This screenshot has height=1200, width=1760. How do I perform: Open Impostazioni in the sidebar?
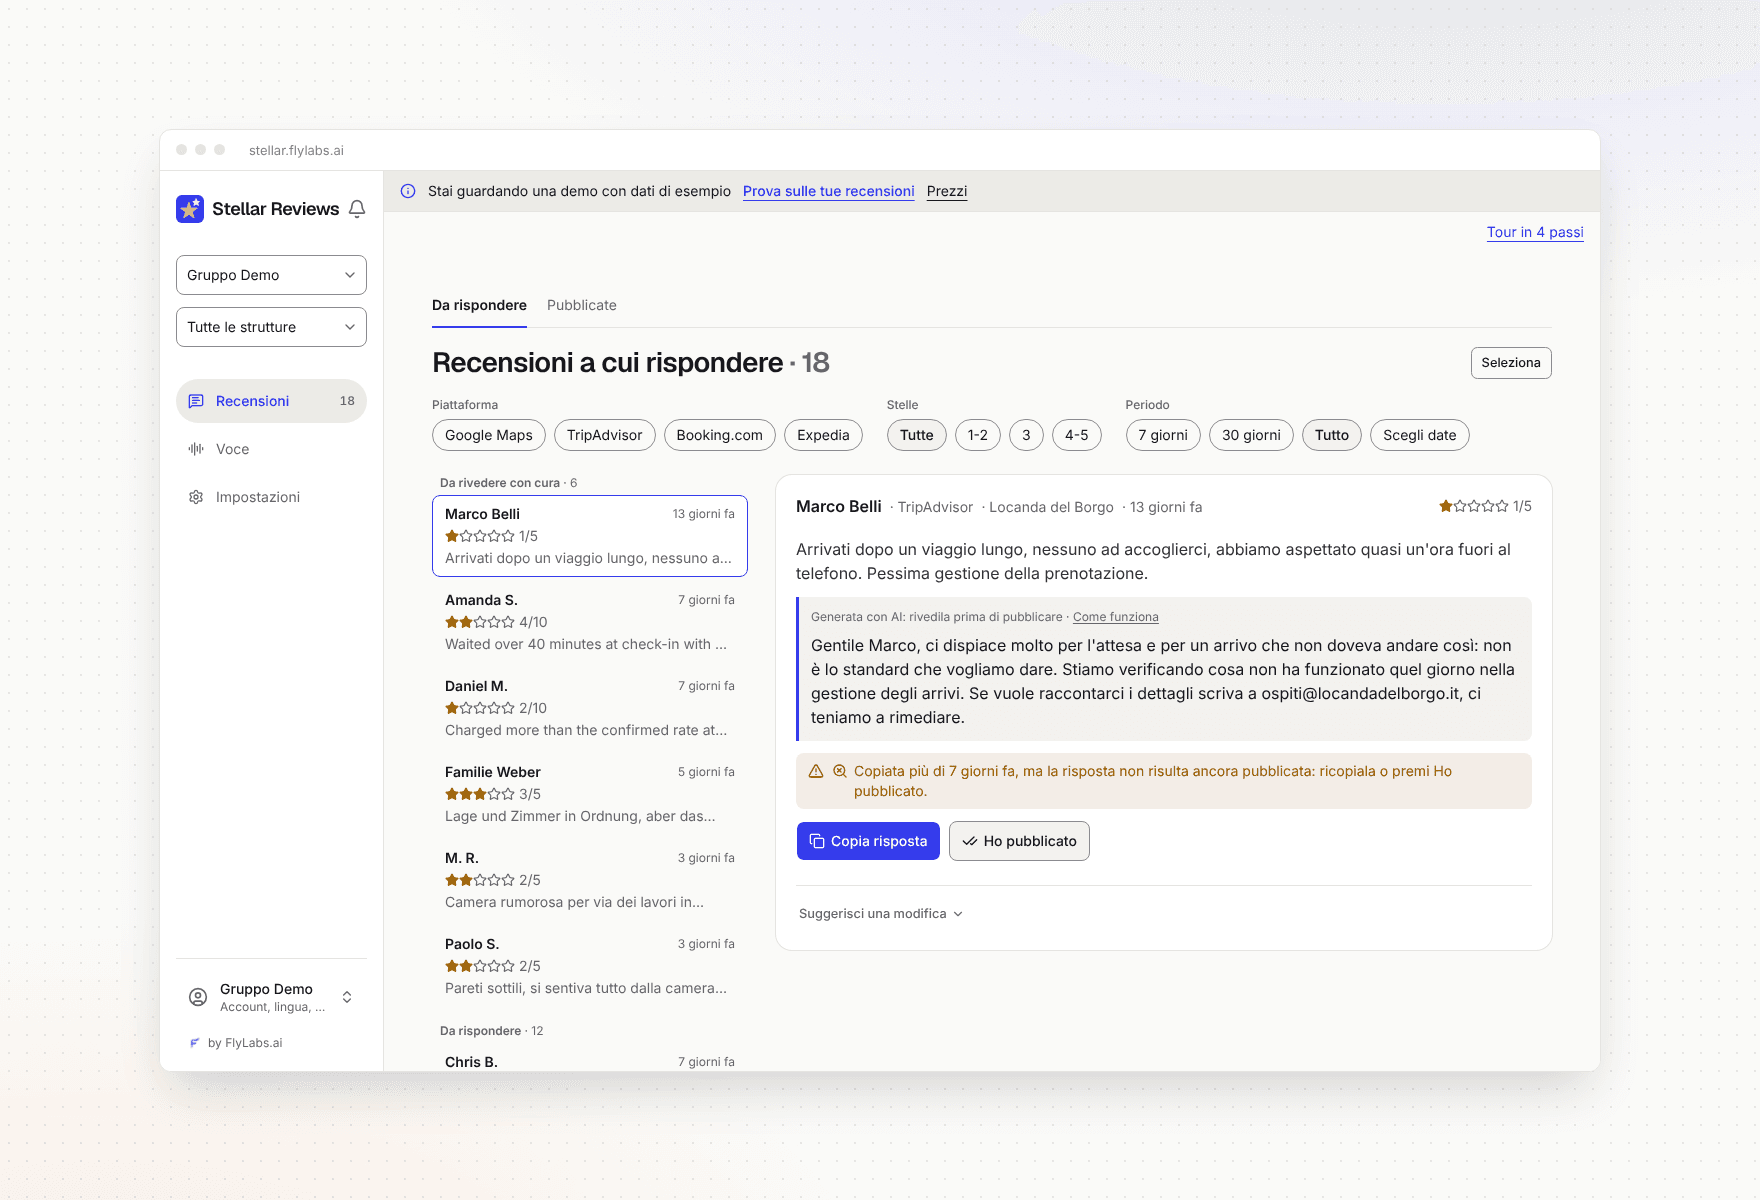pyautogui.click(x=271, y=497)
